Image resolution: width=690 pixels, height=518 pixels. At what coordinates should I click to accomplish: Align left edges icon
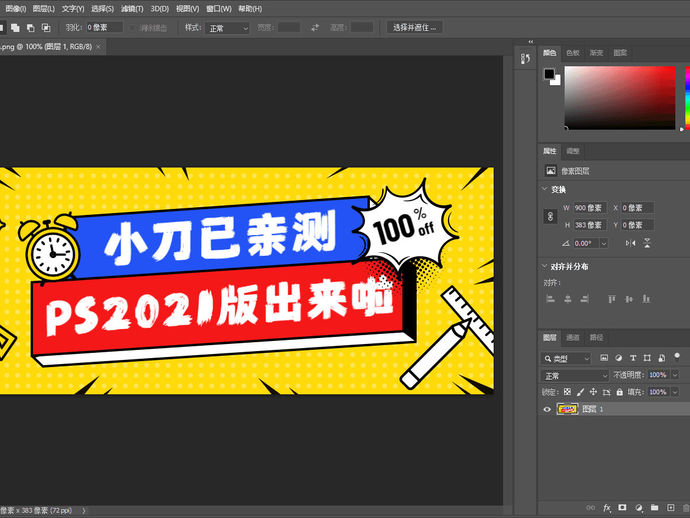(x=550, y=299)
